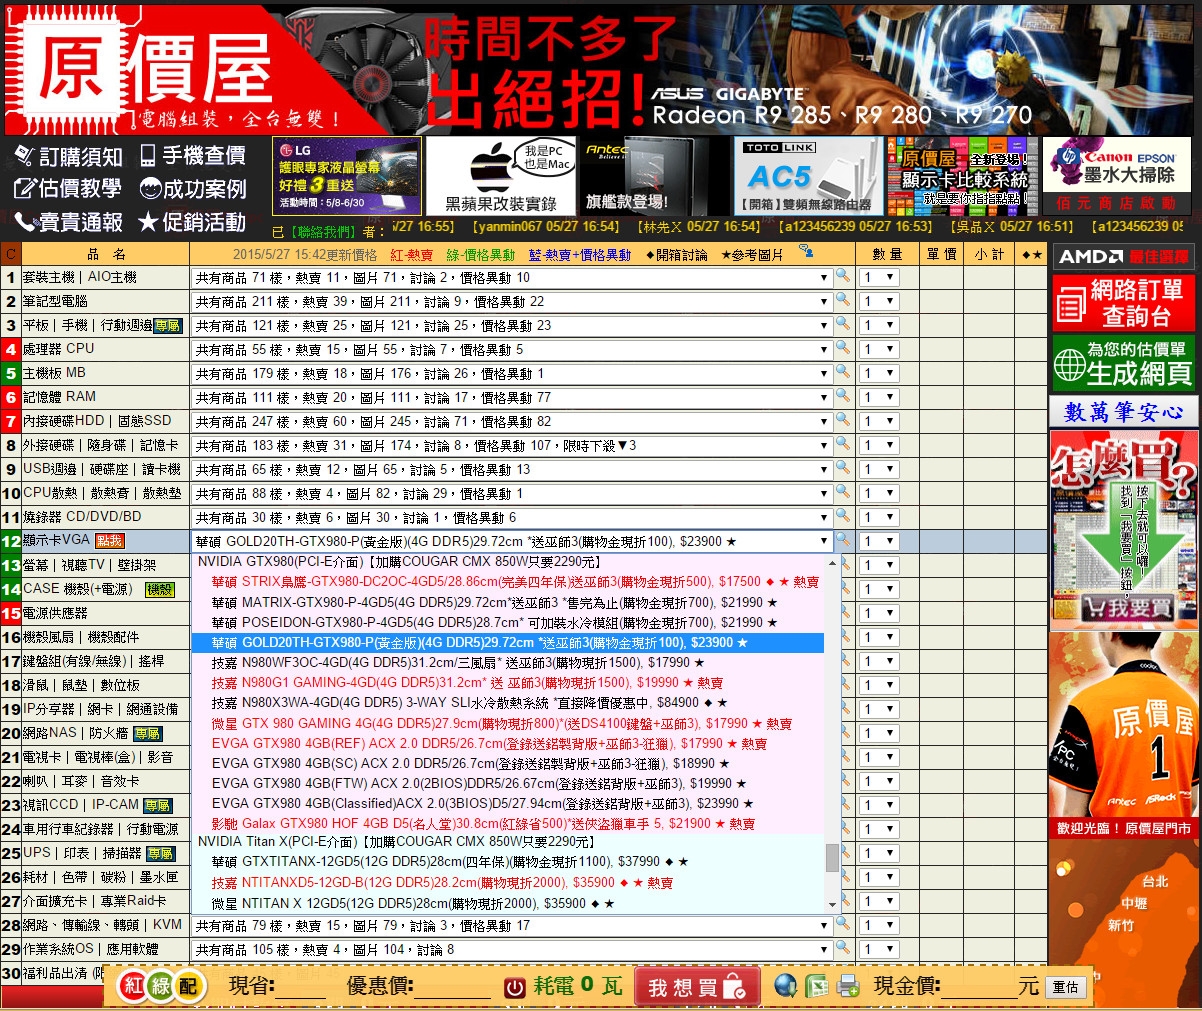Select 華碩 MATRIX-GTX980-P-4GD5 option

pyautogui.click(x=508, y=602)
